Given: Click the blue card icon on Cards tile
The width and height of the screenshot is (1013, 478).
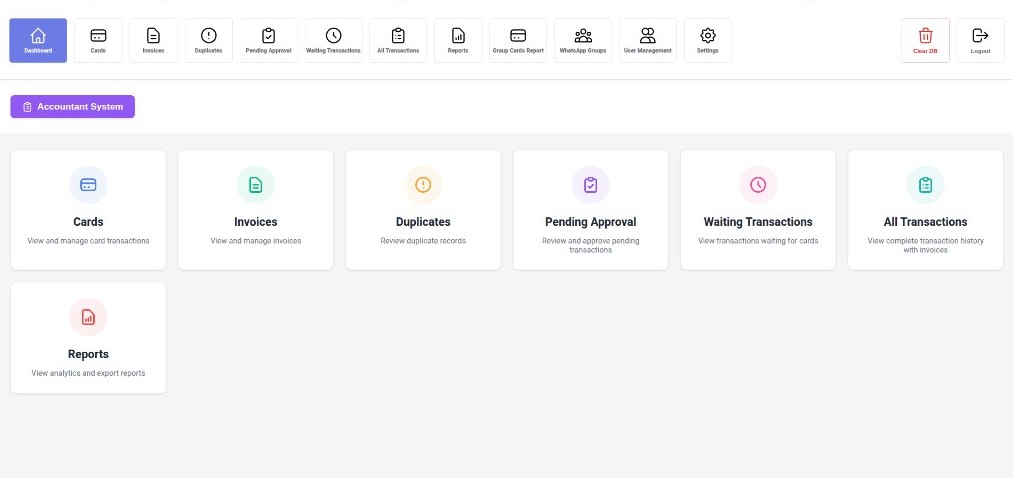Looking at the screenshot, I should (x=89, y=185).
